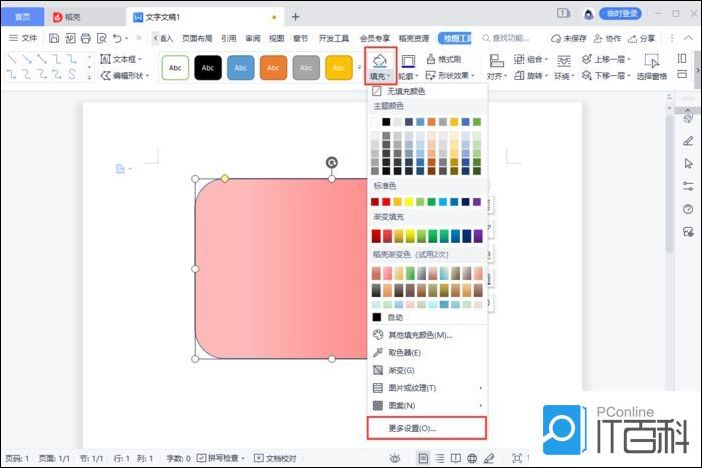Click the Fill (填充) paint bucket icon
702x468 pixels.
[380, 60]
